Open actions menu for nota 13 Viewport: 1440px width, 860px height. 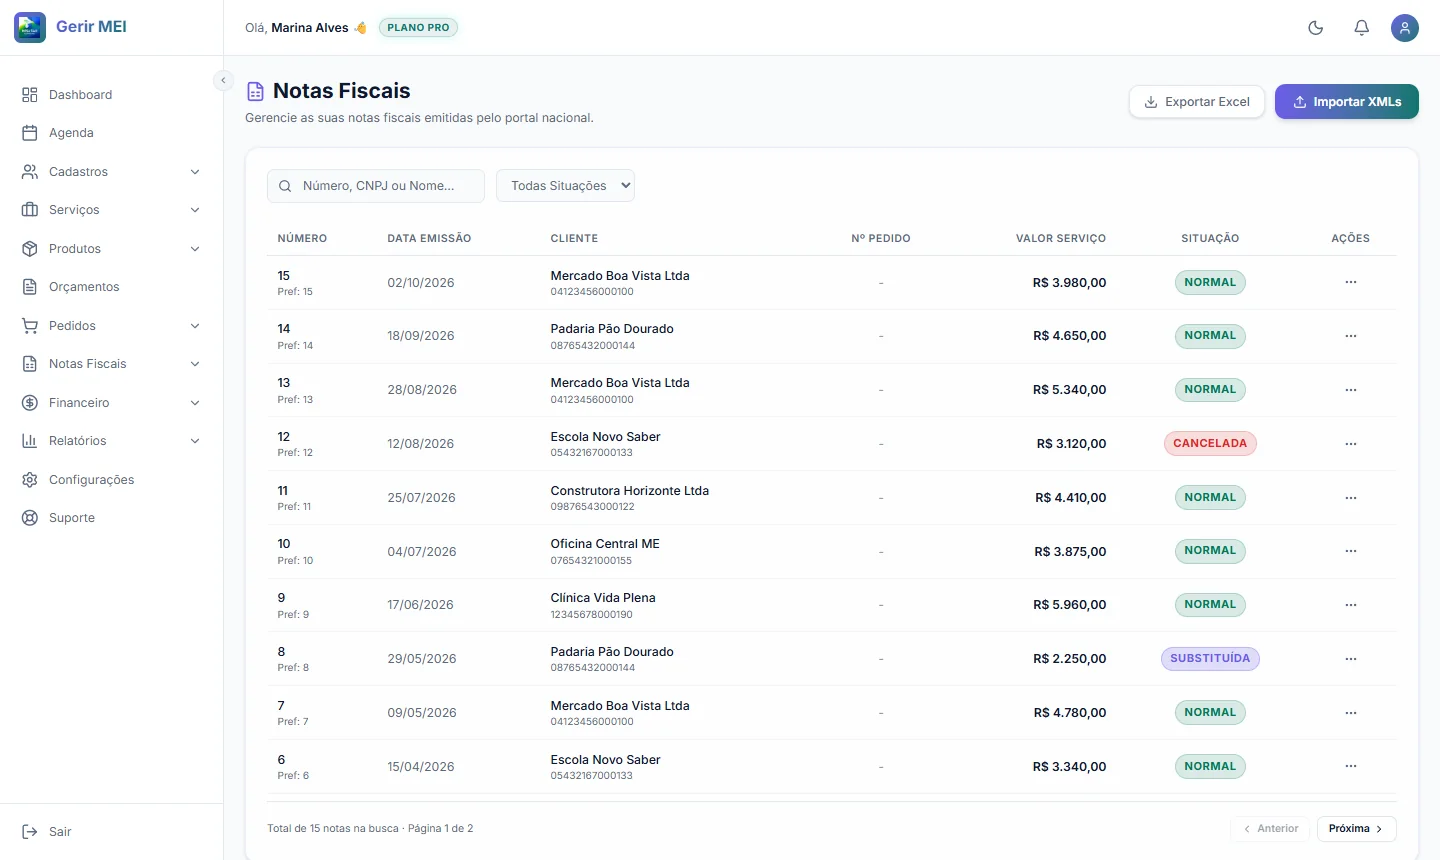tap(1351, 390)
